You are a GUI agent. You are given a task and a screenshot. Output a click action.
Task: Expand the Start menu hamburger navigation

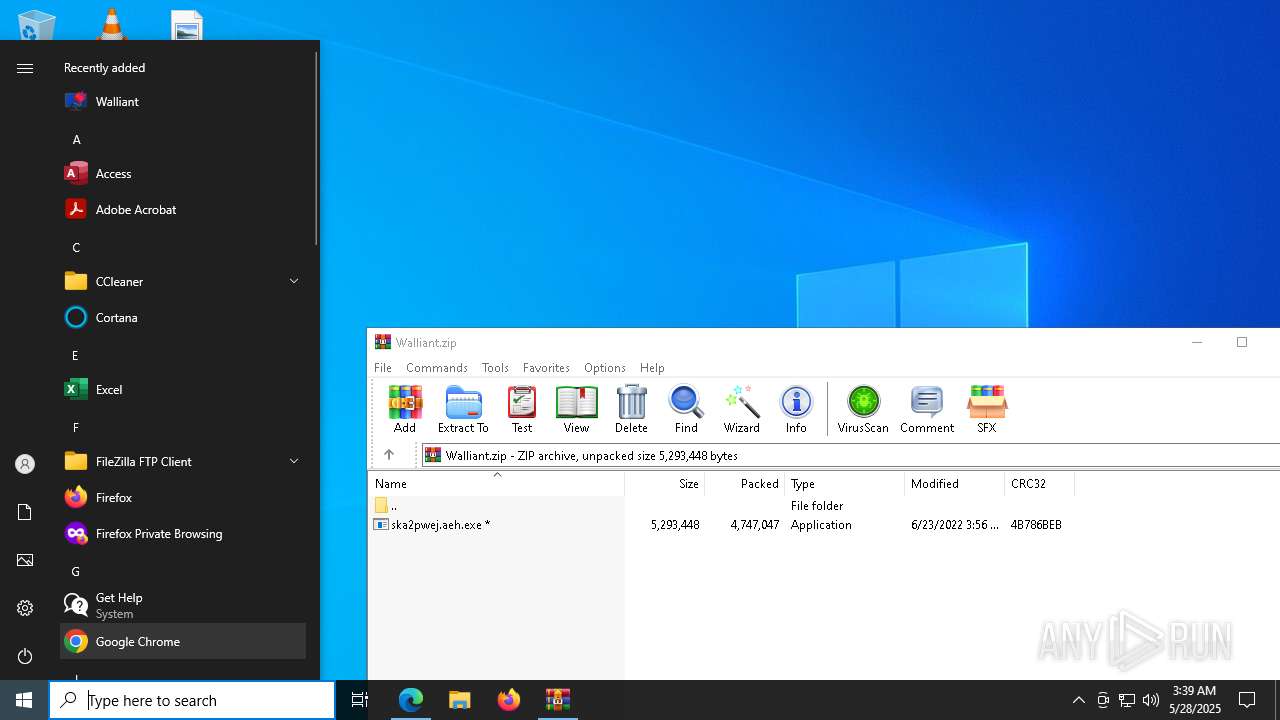[25, 68]
